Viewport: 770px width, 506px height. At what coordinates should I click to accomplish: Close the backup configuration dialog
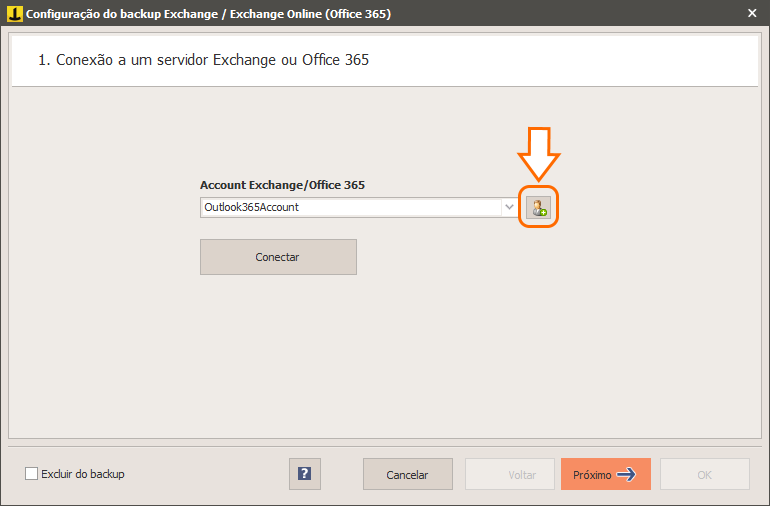[752, 13]
